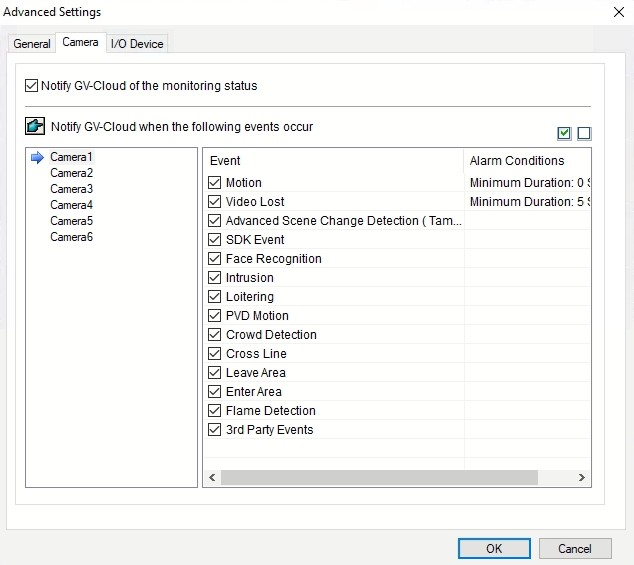Click right arrow on horizontal scrollbar
Viewport: 634px width, 565px height.
582,478
